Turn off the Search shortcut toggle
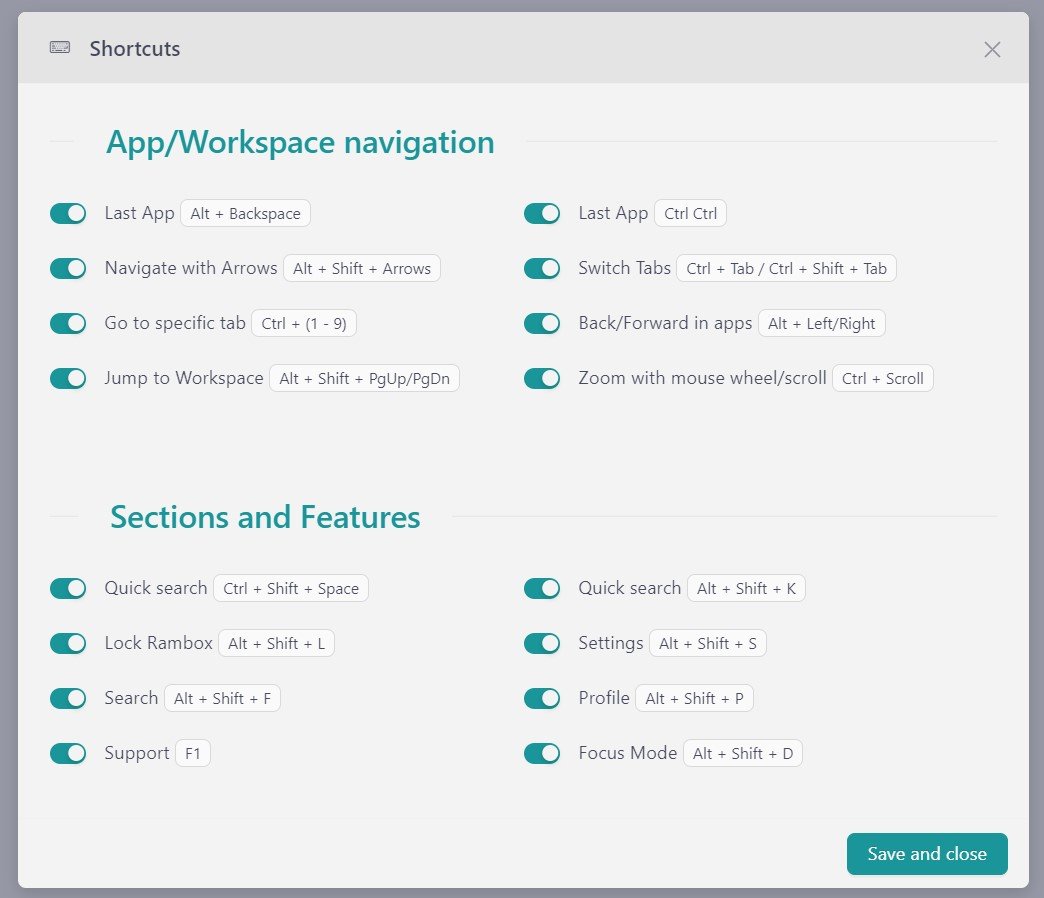Viewport: 1044px width, 898px height. [68, 698]
